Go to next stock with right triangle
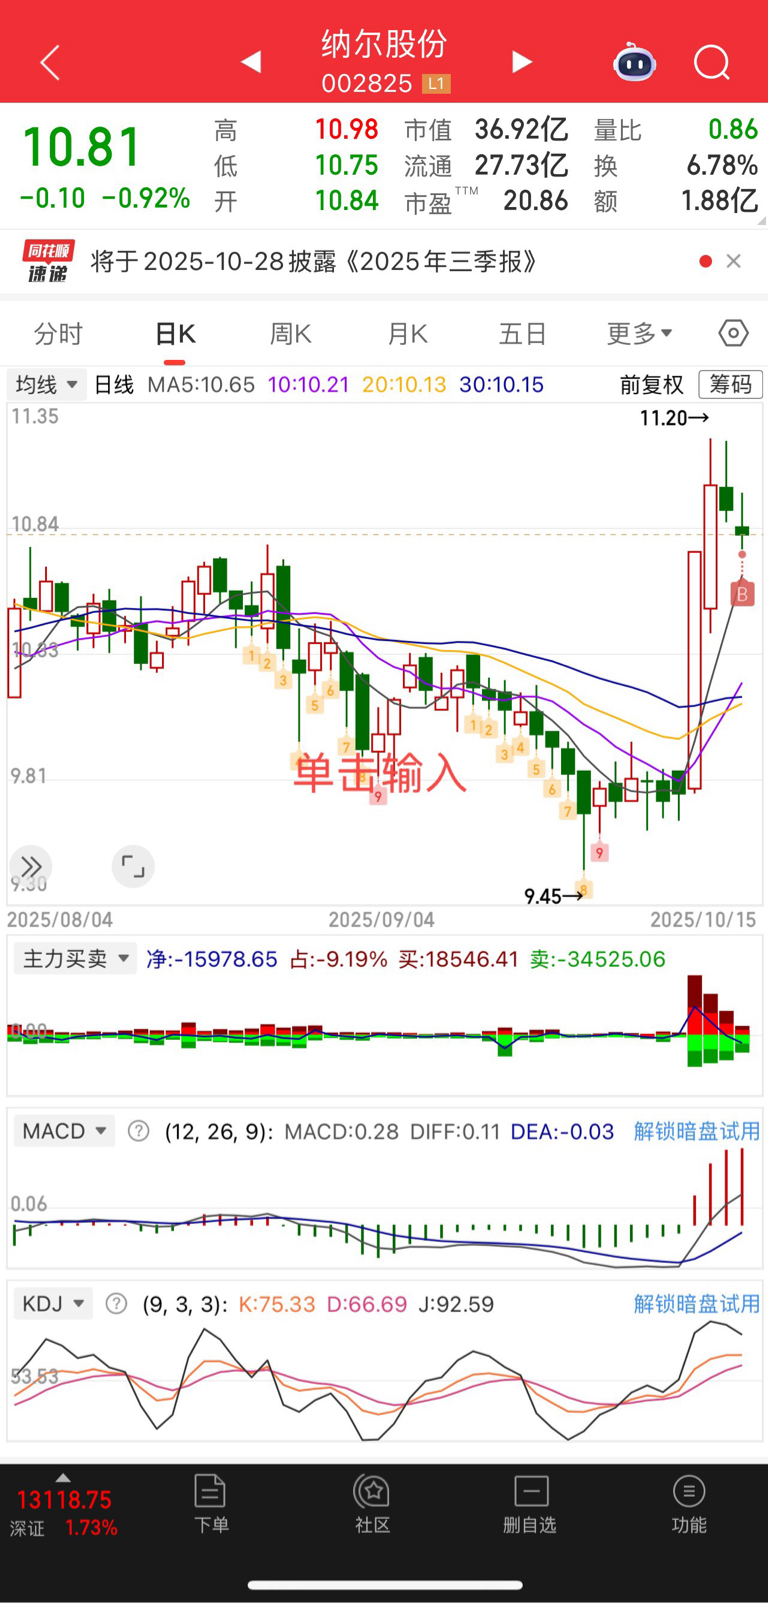Screen dimensions: 768x1603 [x=521, y=62]
